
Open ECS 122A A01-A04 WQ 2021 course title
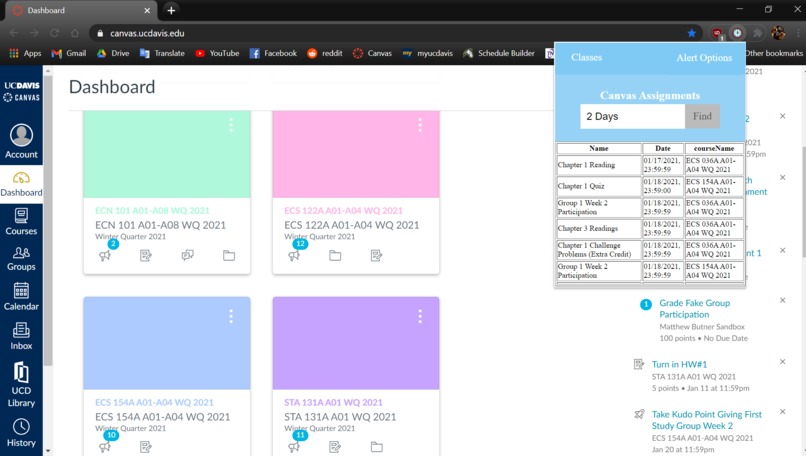(x=352, y=225)
